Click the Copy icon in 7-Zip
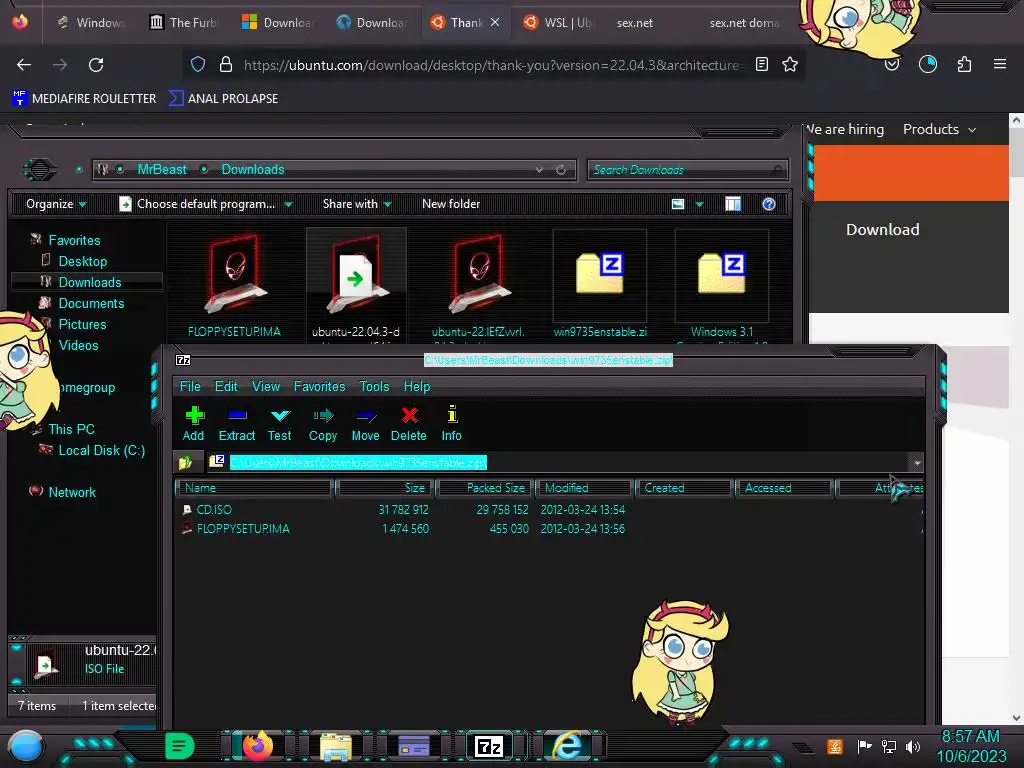This screenshot has height=768, width=1024. coord(323,423)
